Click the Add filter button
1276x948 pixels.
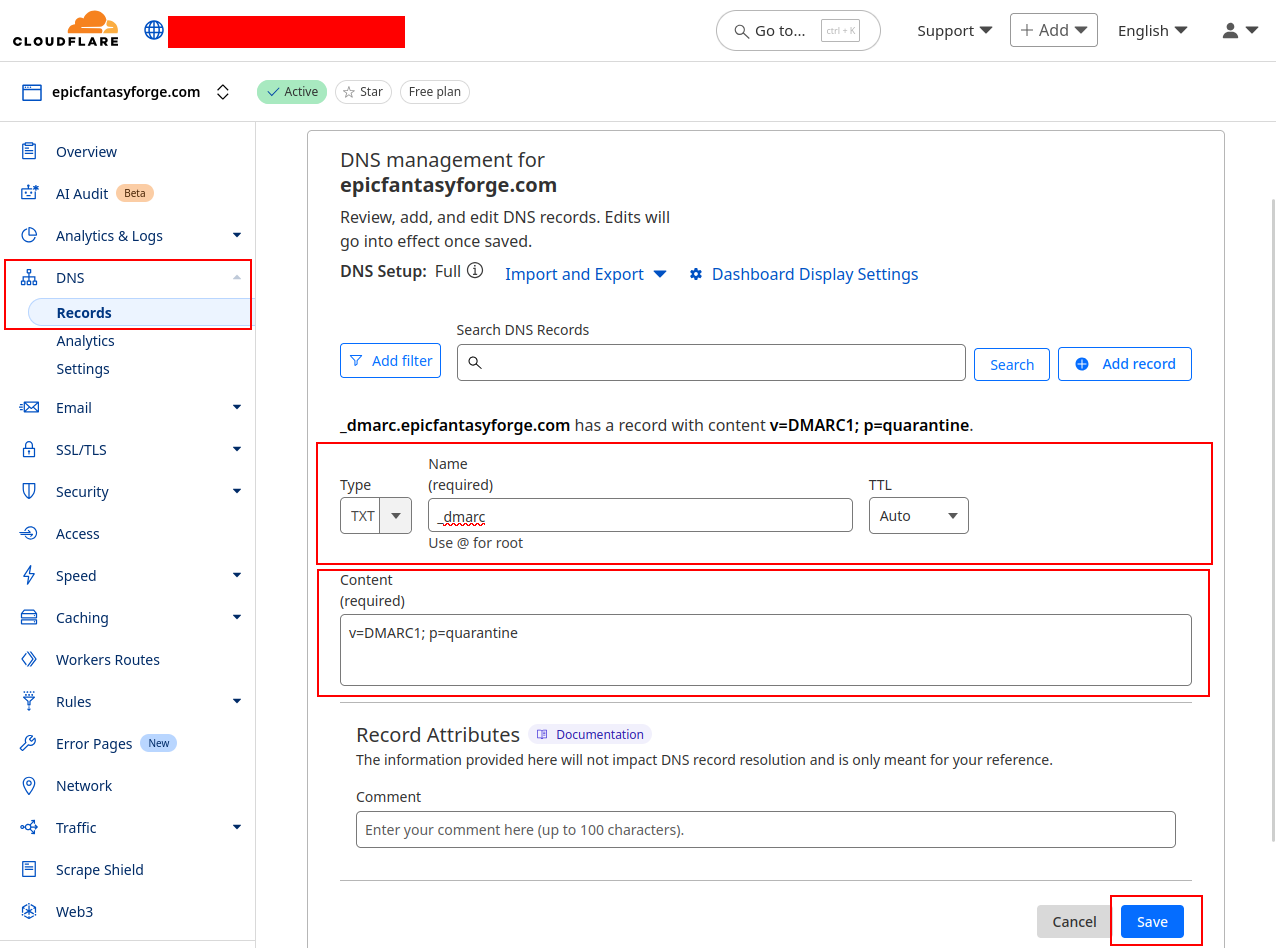point(391,361)
